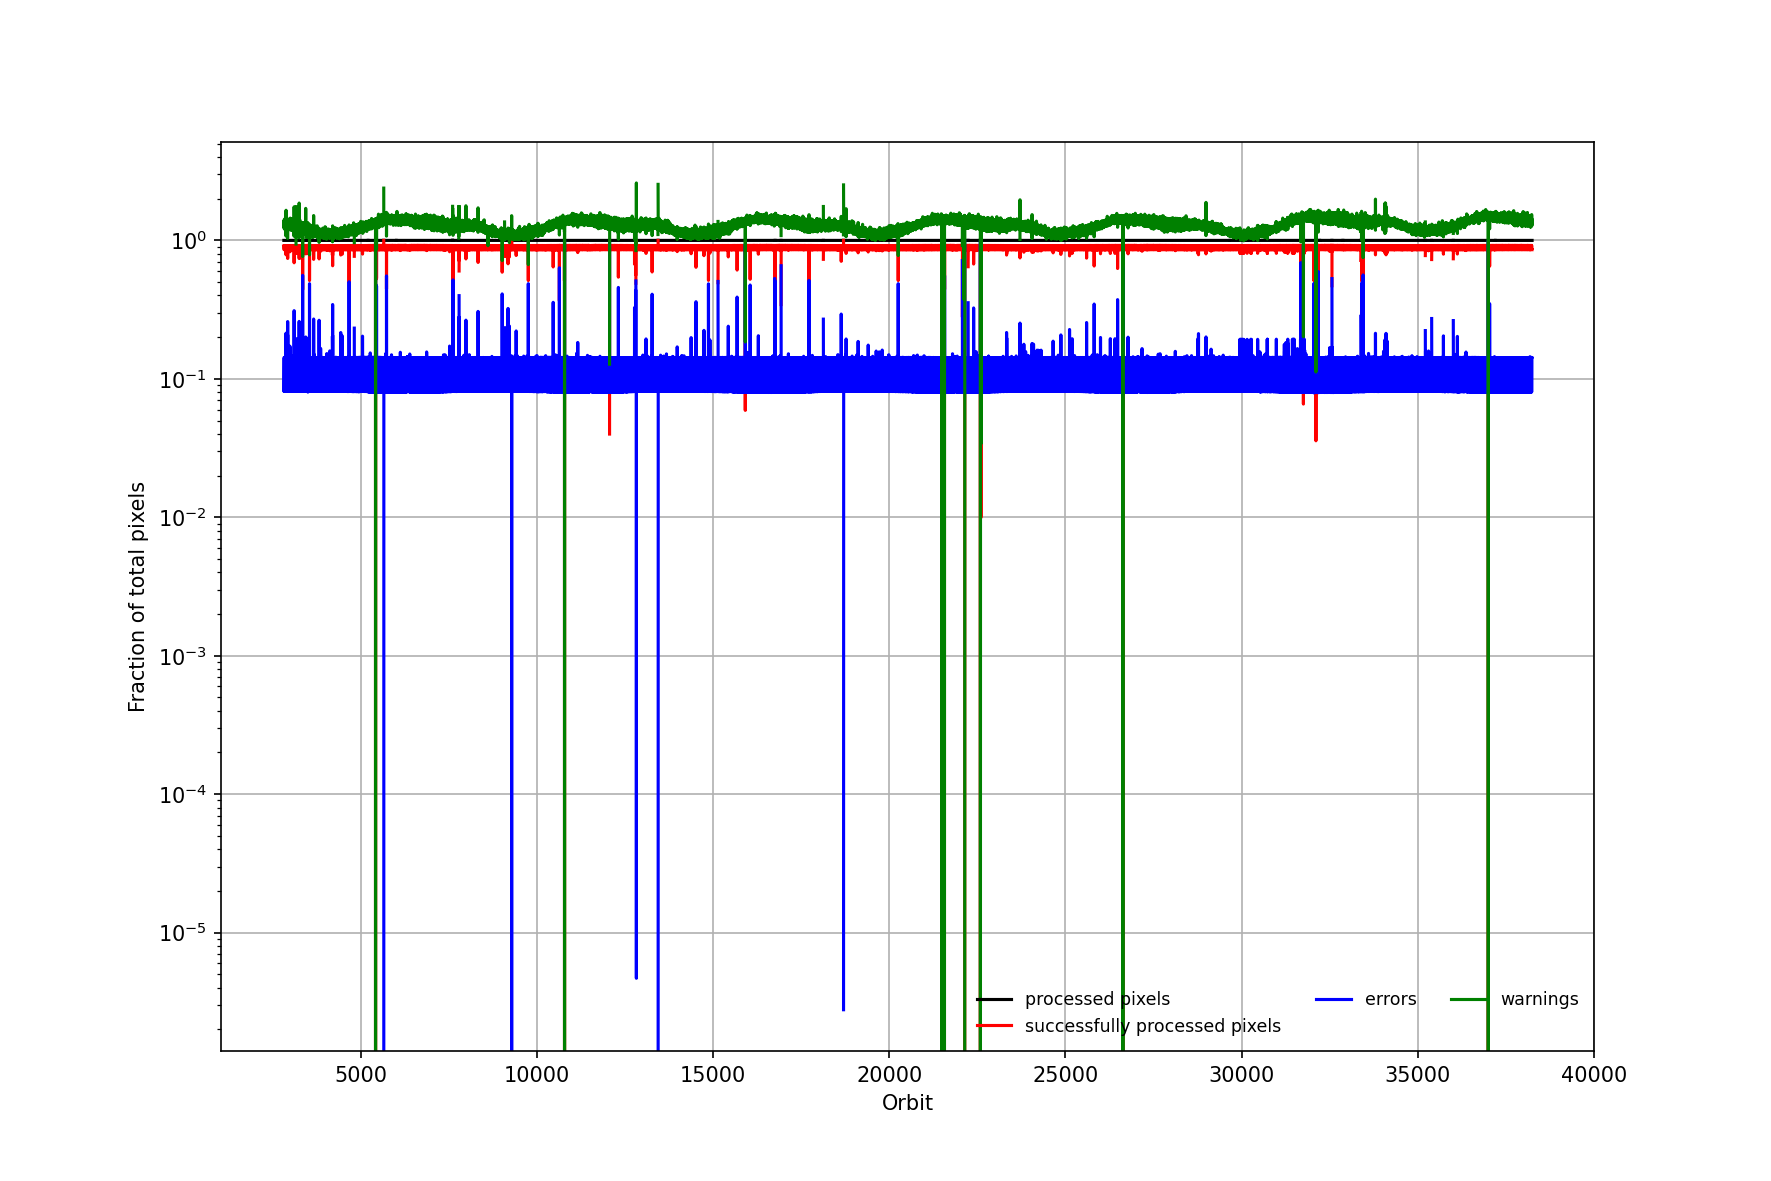Click the y-axis tick label 10⁻⁴
This screenshot has height=1181, width=1771.
pyautogui.click(x=183, y=794)
